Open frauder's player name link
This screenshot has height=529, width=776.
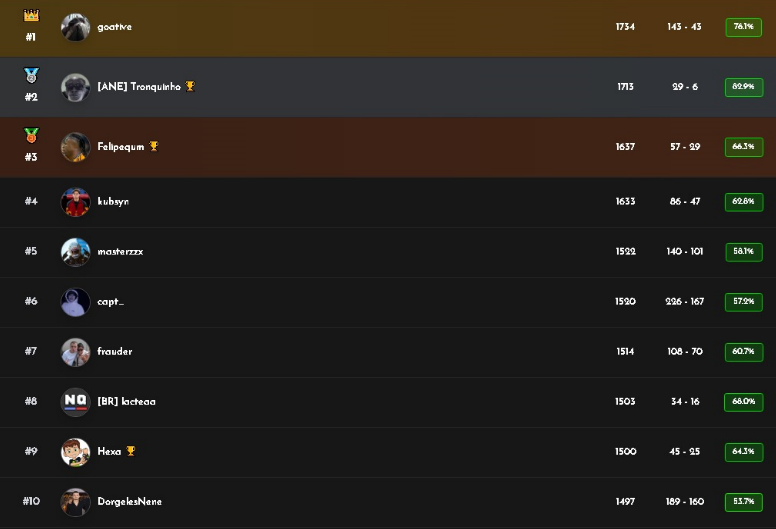point(115,352)
